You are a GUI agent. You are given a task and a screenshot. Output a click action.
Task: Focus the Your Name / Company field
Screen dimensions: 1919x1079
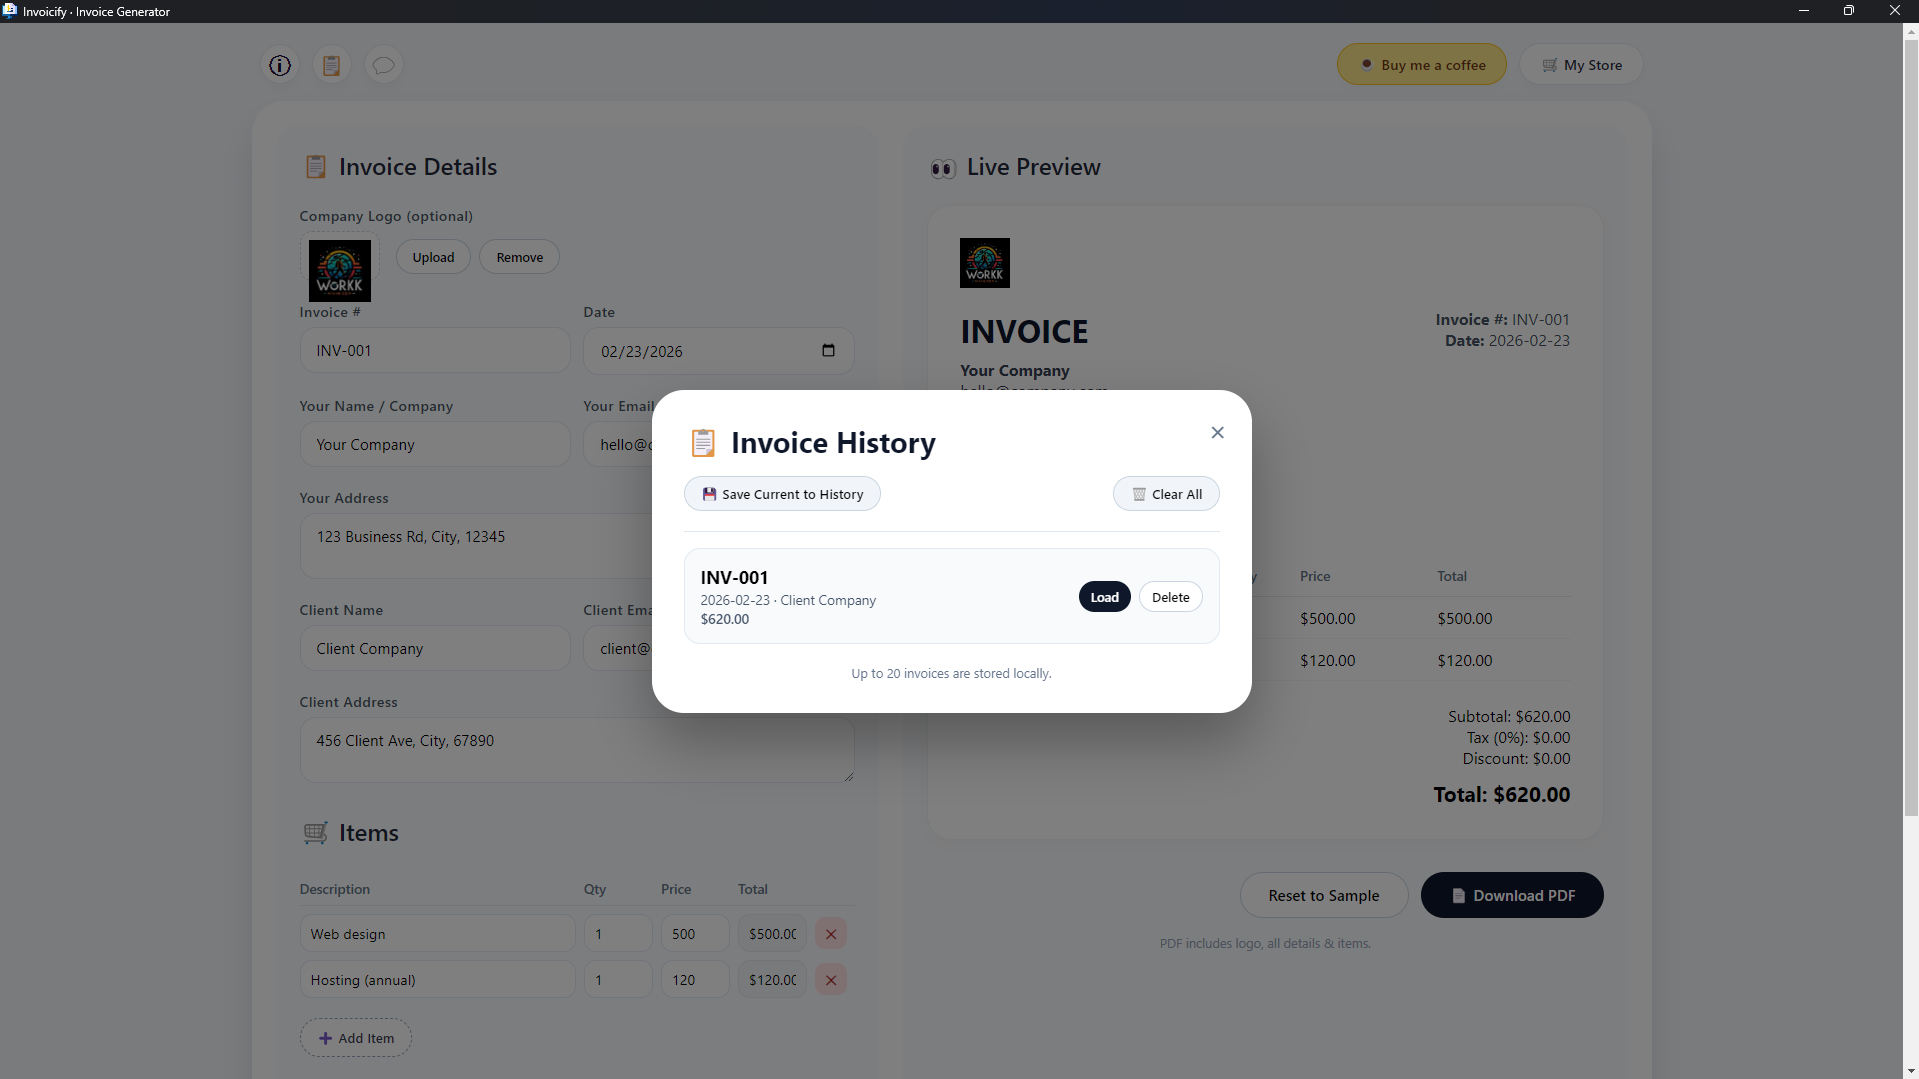(435, 445)
